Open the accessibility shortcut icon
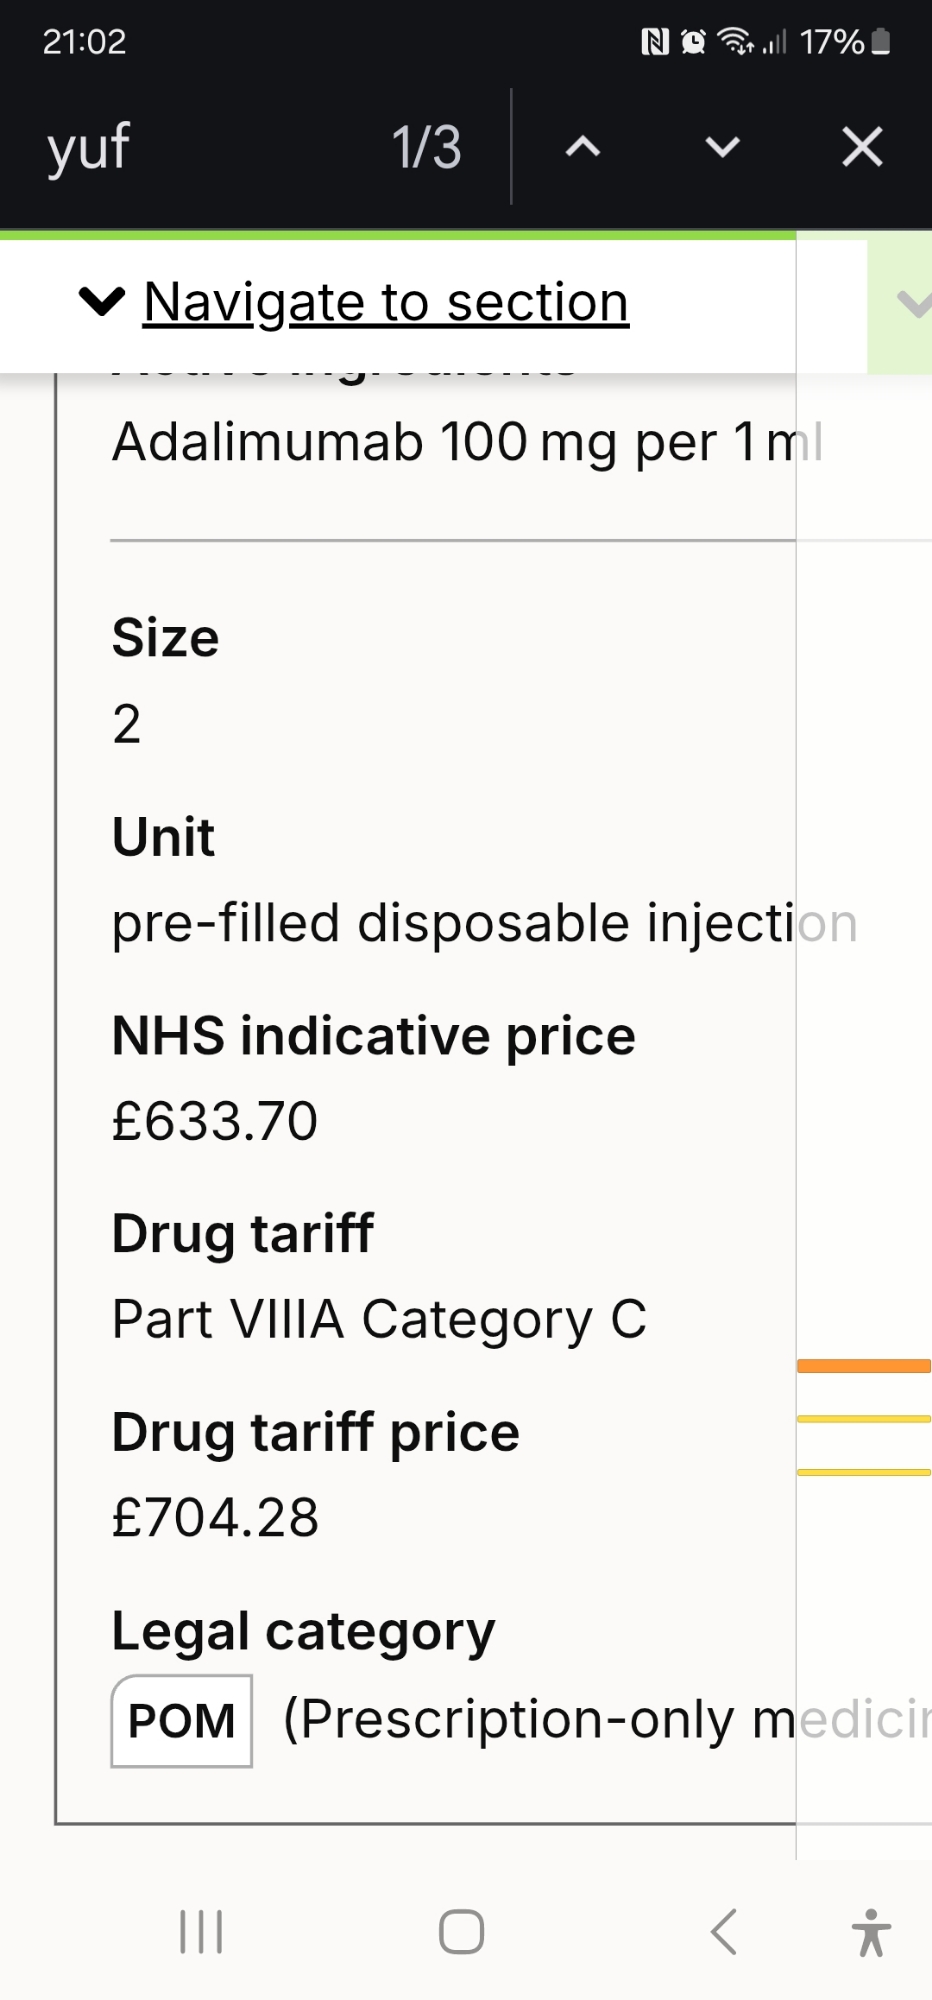The image size is (932, 2000). coord(871,1931)
